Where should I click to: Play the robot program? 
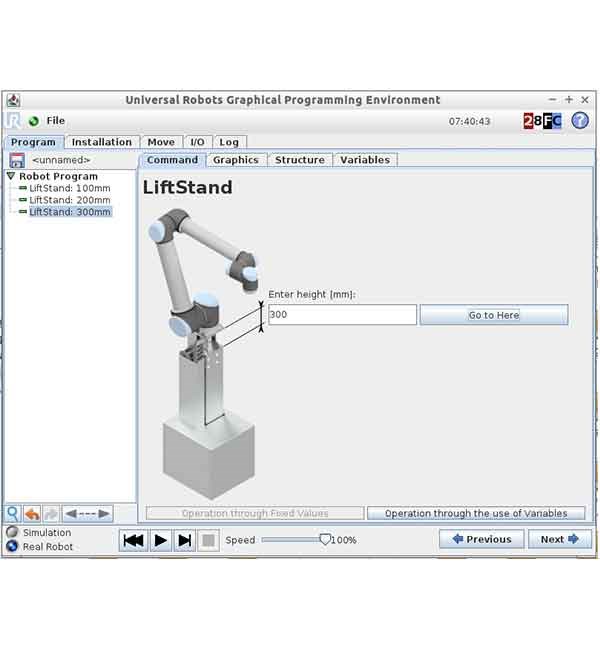tap(160, 540)
